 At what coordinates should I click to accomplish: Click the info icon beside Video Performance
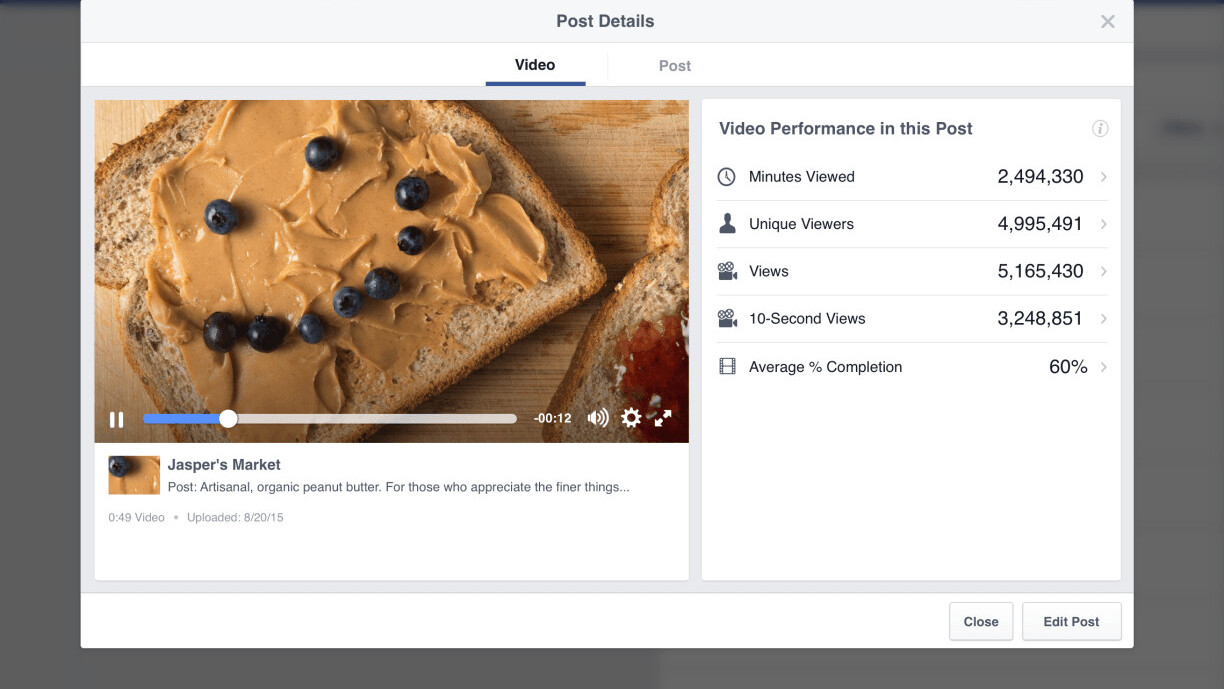(x=1100, y=129)
